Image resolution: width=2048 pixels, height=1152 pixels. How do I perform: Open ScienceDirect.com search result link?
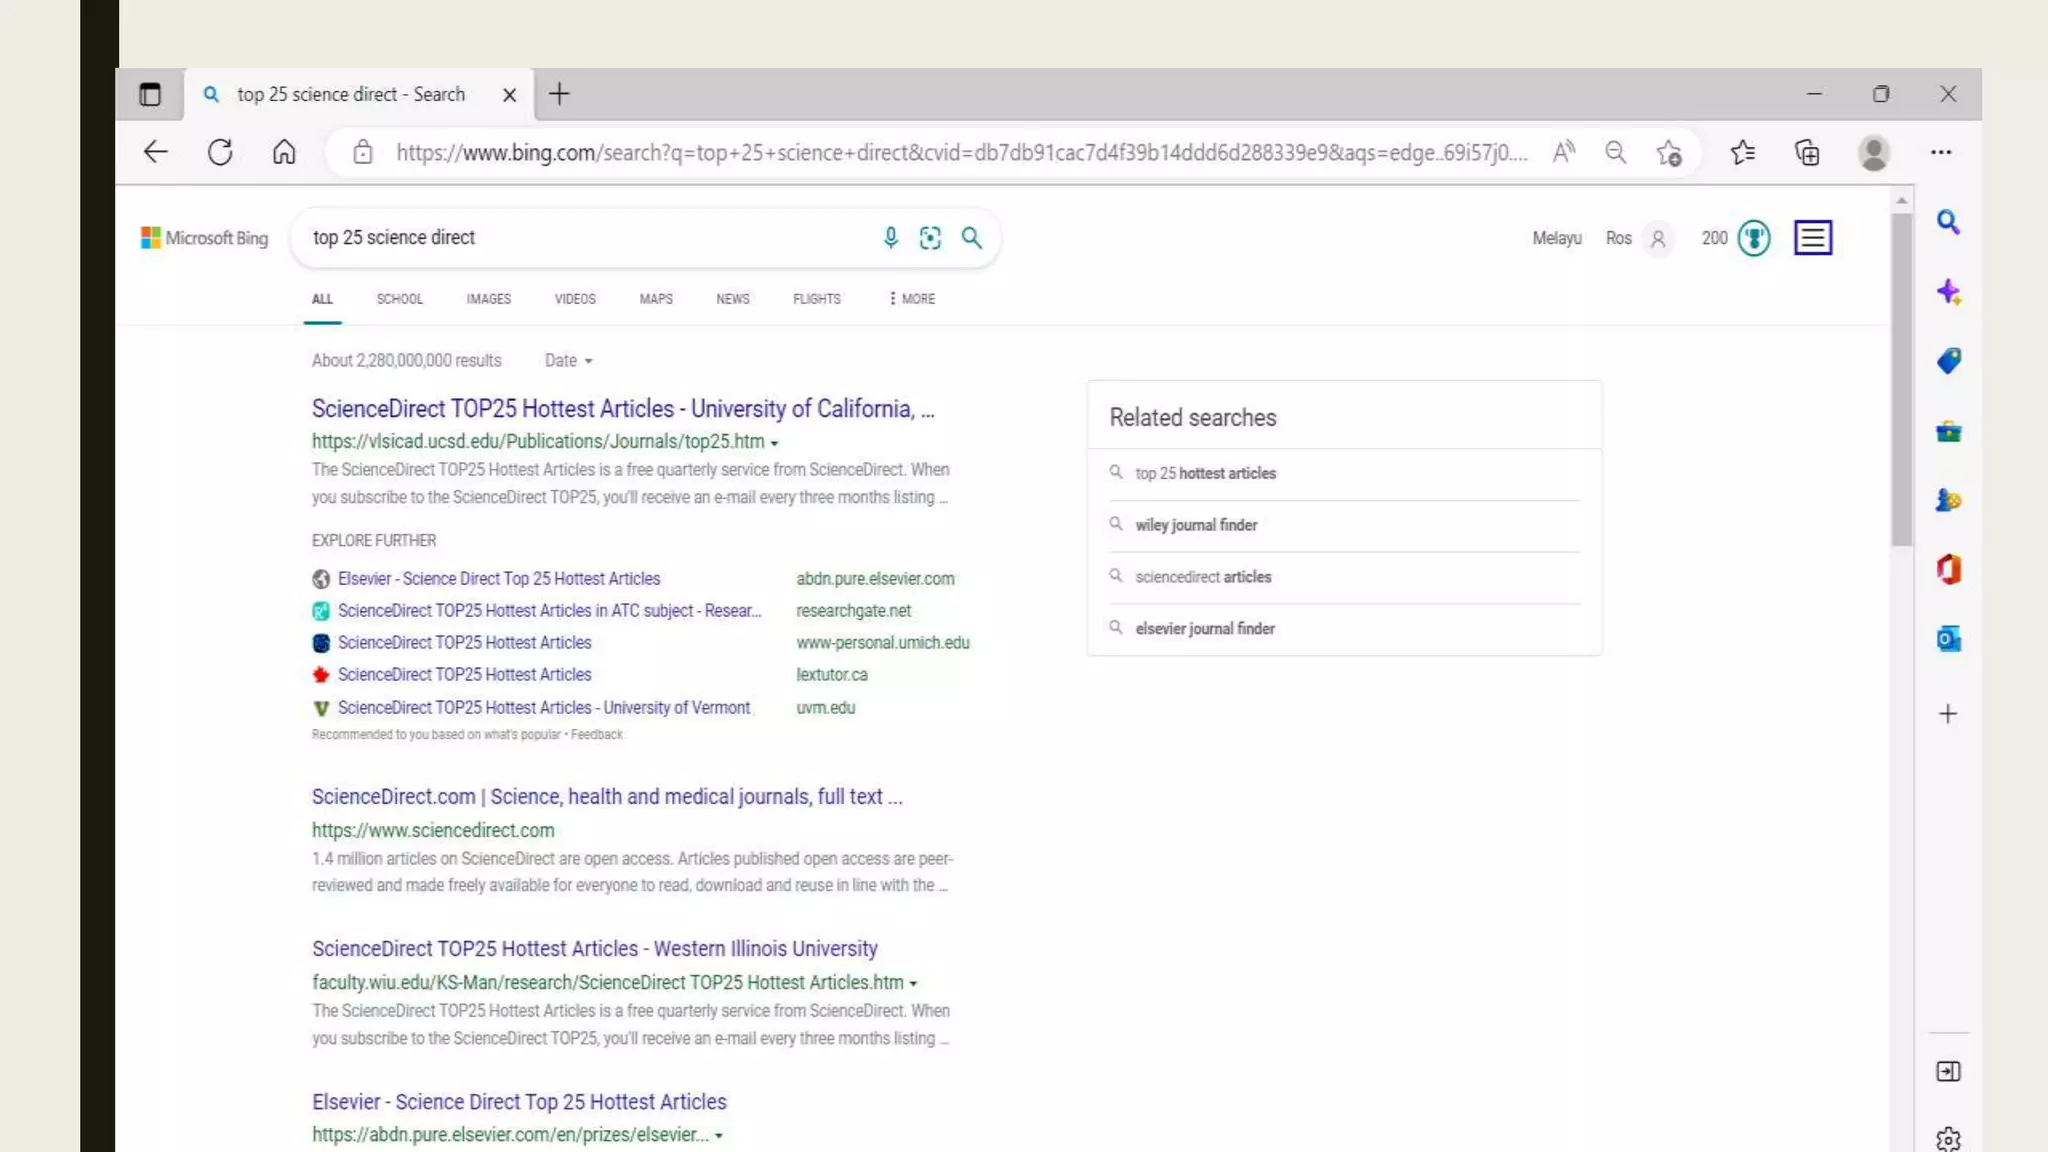point(606,797)
